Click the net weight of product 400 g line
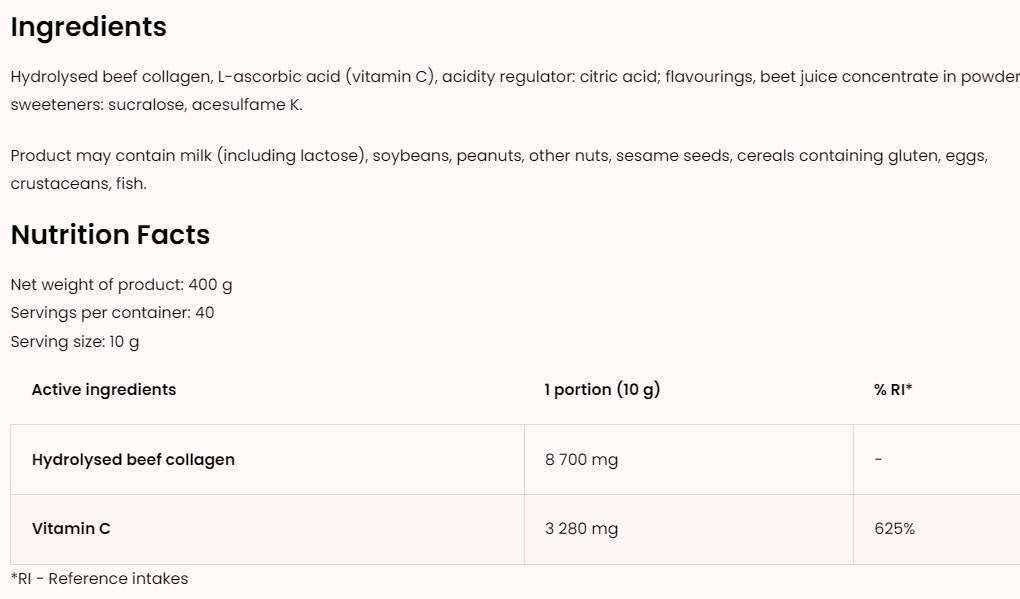1020x599 pixels. [121, 284]
